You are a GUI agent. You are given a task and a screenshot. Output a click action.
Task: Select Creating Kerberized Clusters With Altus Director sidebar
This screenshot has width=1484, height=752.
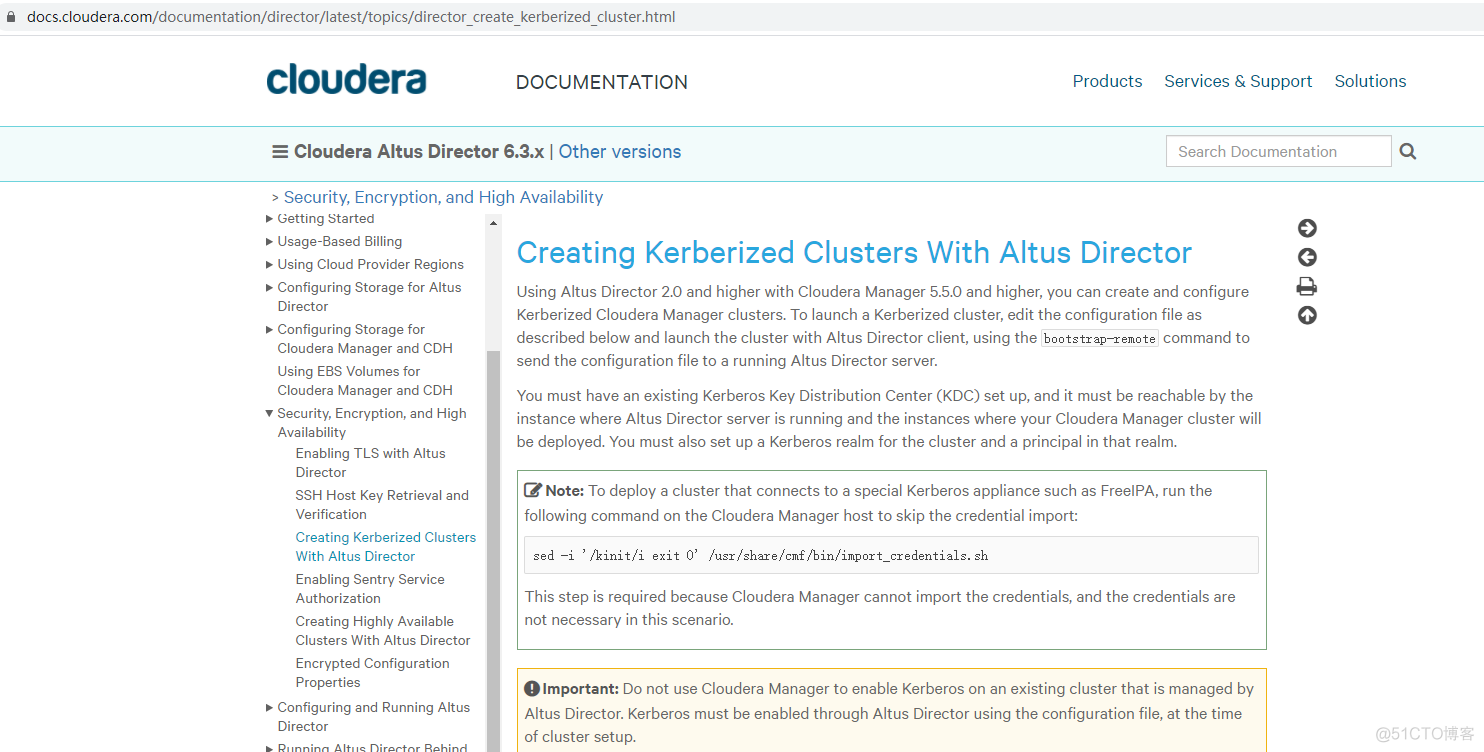[x=386, y=547]
